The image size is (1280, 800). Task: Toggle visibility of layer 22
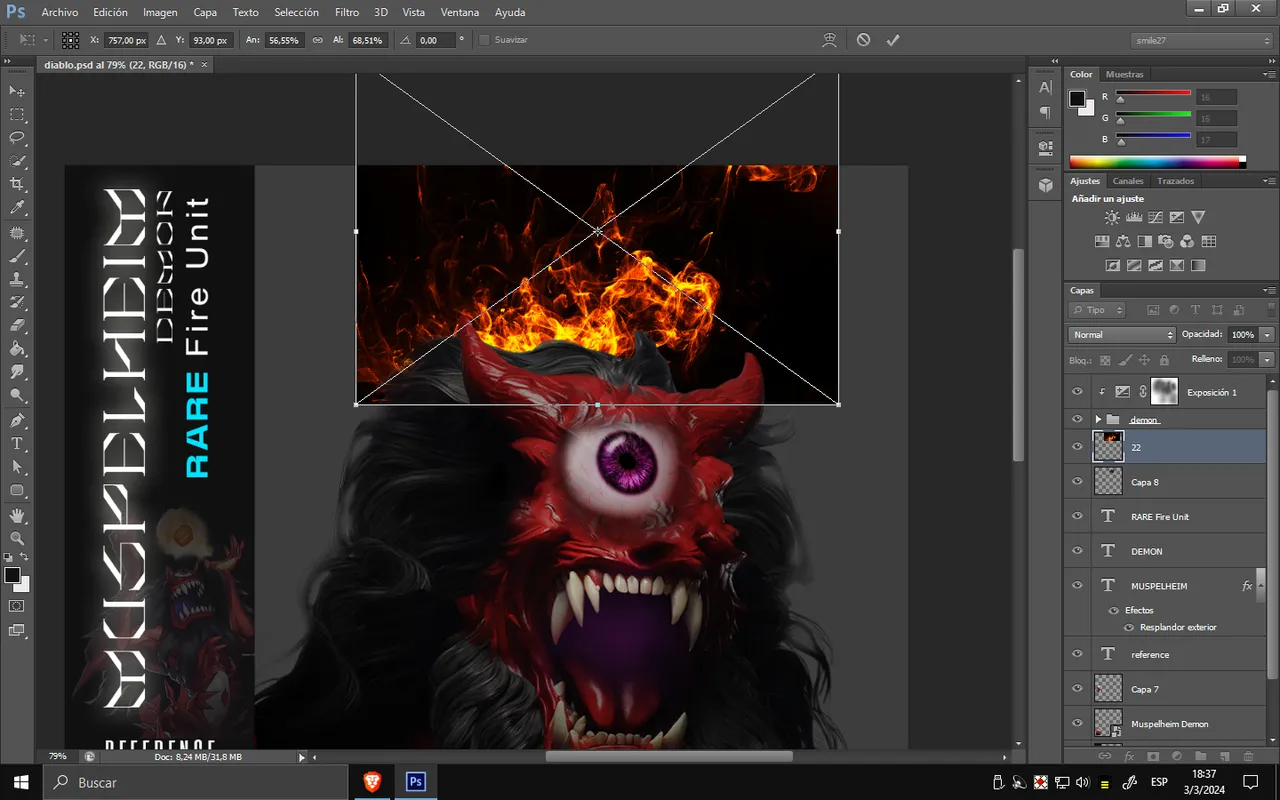click(x=1077, y=447)
